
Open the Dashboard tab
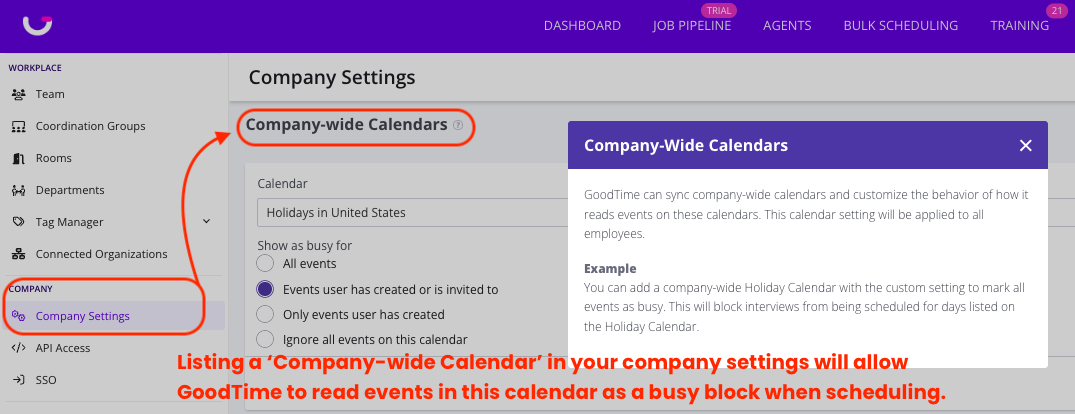click(x=582, y=26)
